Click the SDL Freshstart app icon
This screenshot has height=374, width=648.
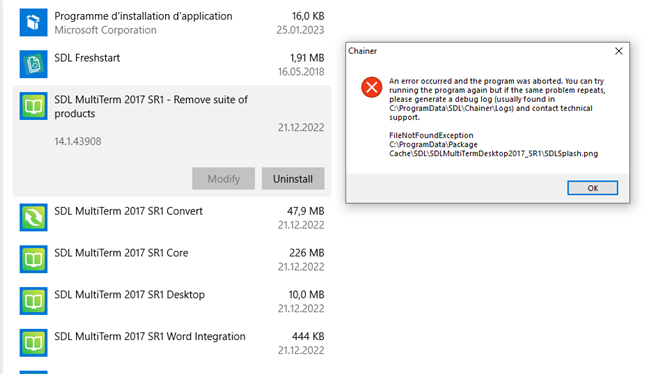point(33,64)
